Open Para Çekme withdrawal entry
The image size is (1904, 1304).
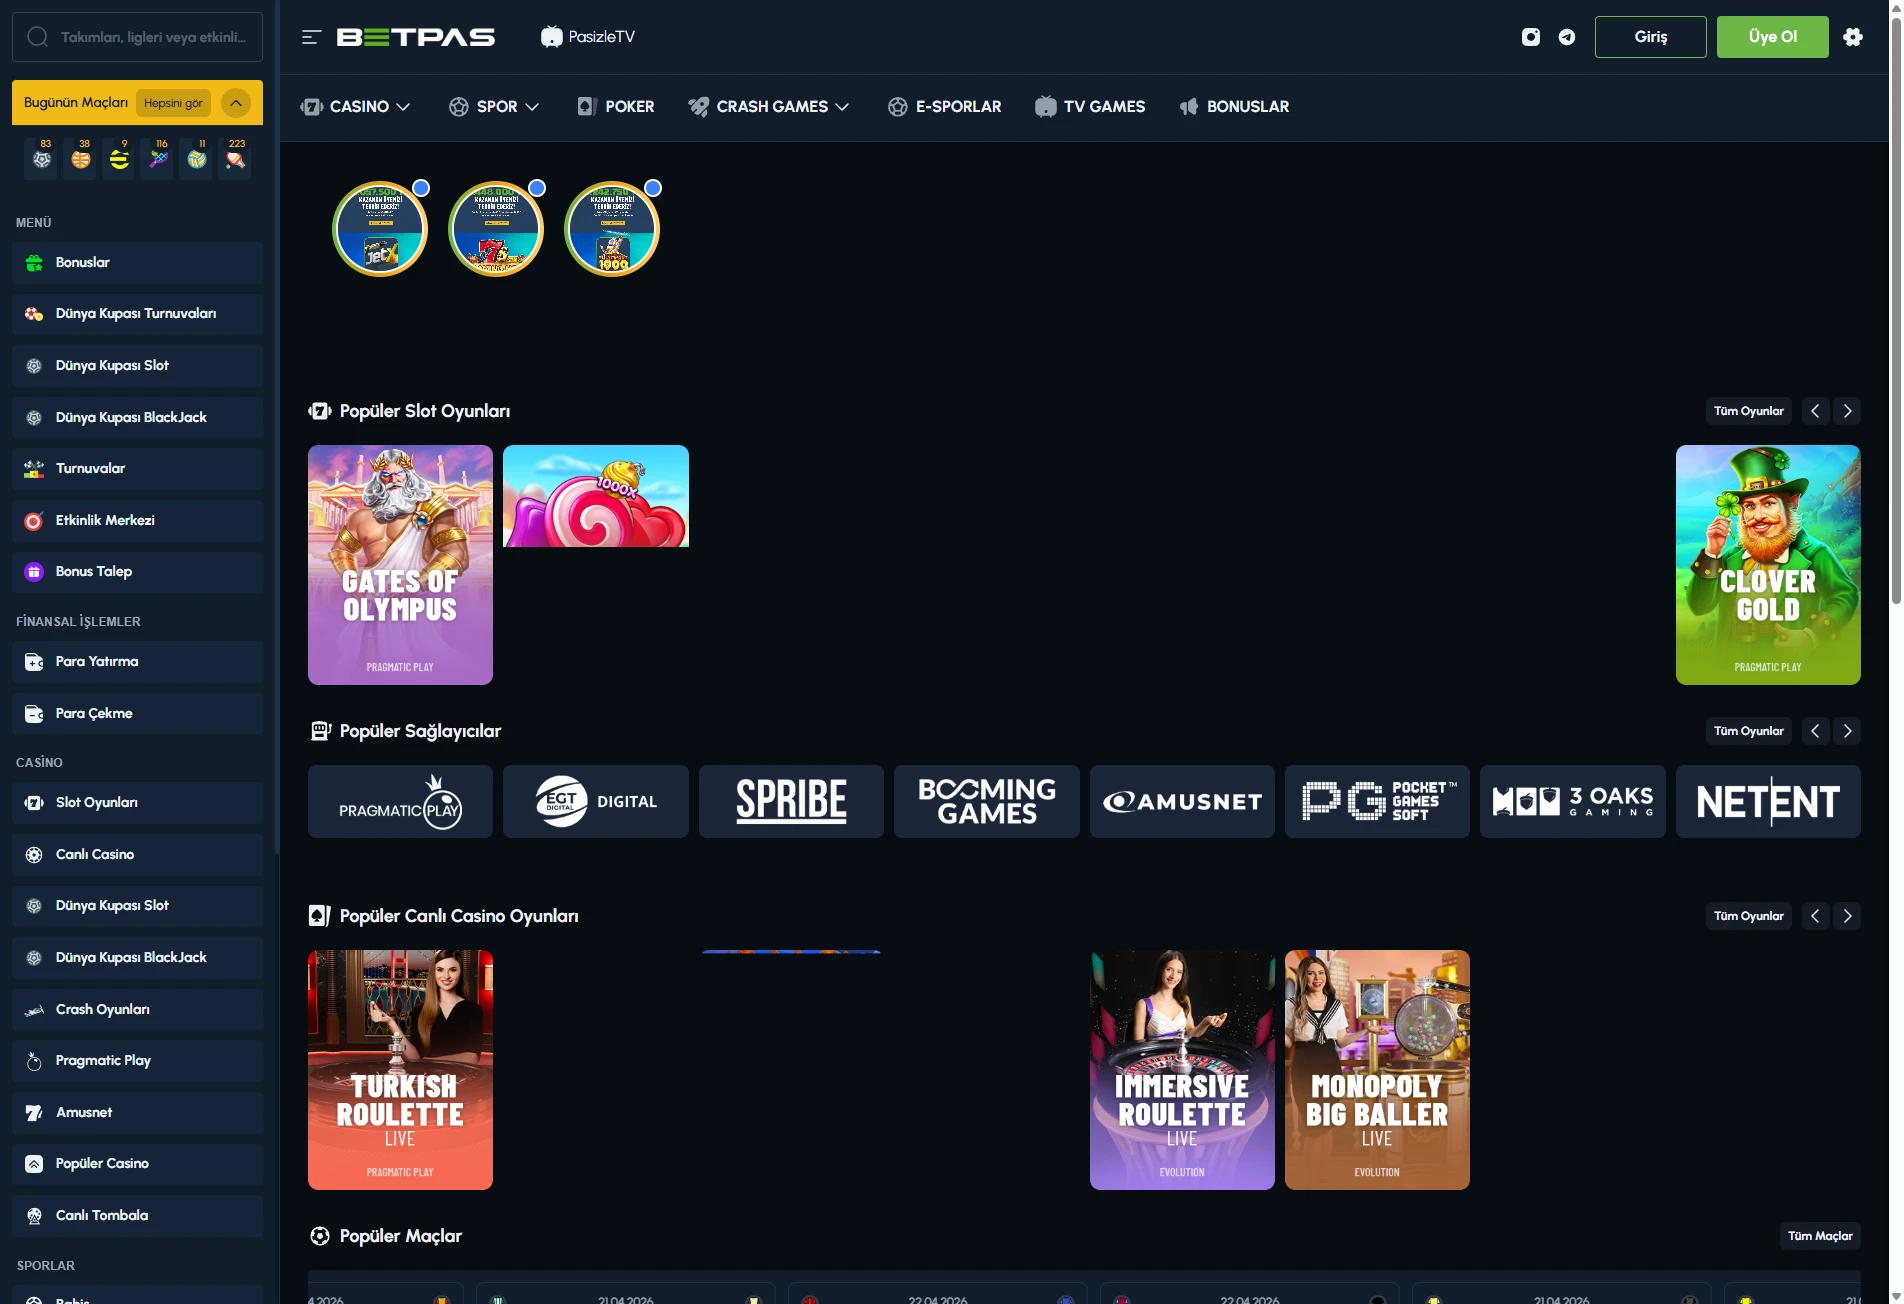tap(137, 714)
